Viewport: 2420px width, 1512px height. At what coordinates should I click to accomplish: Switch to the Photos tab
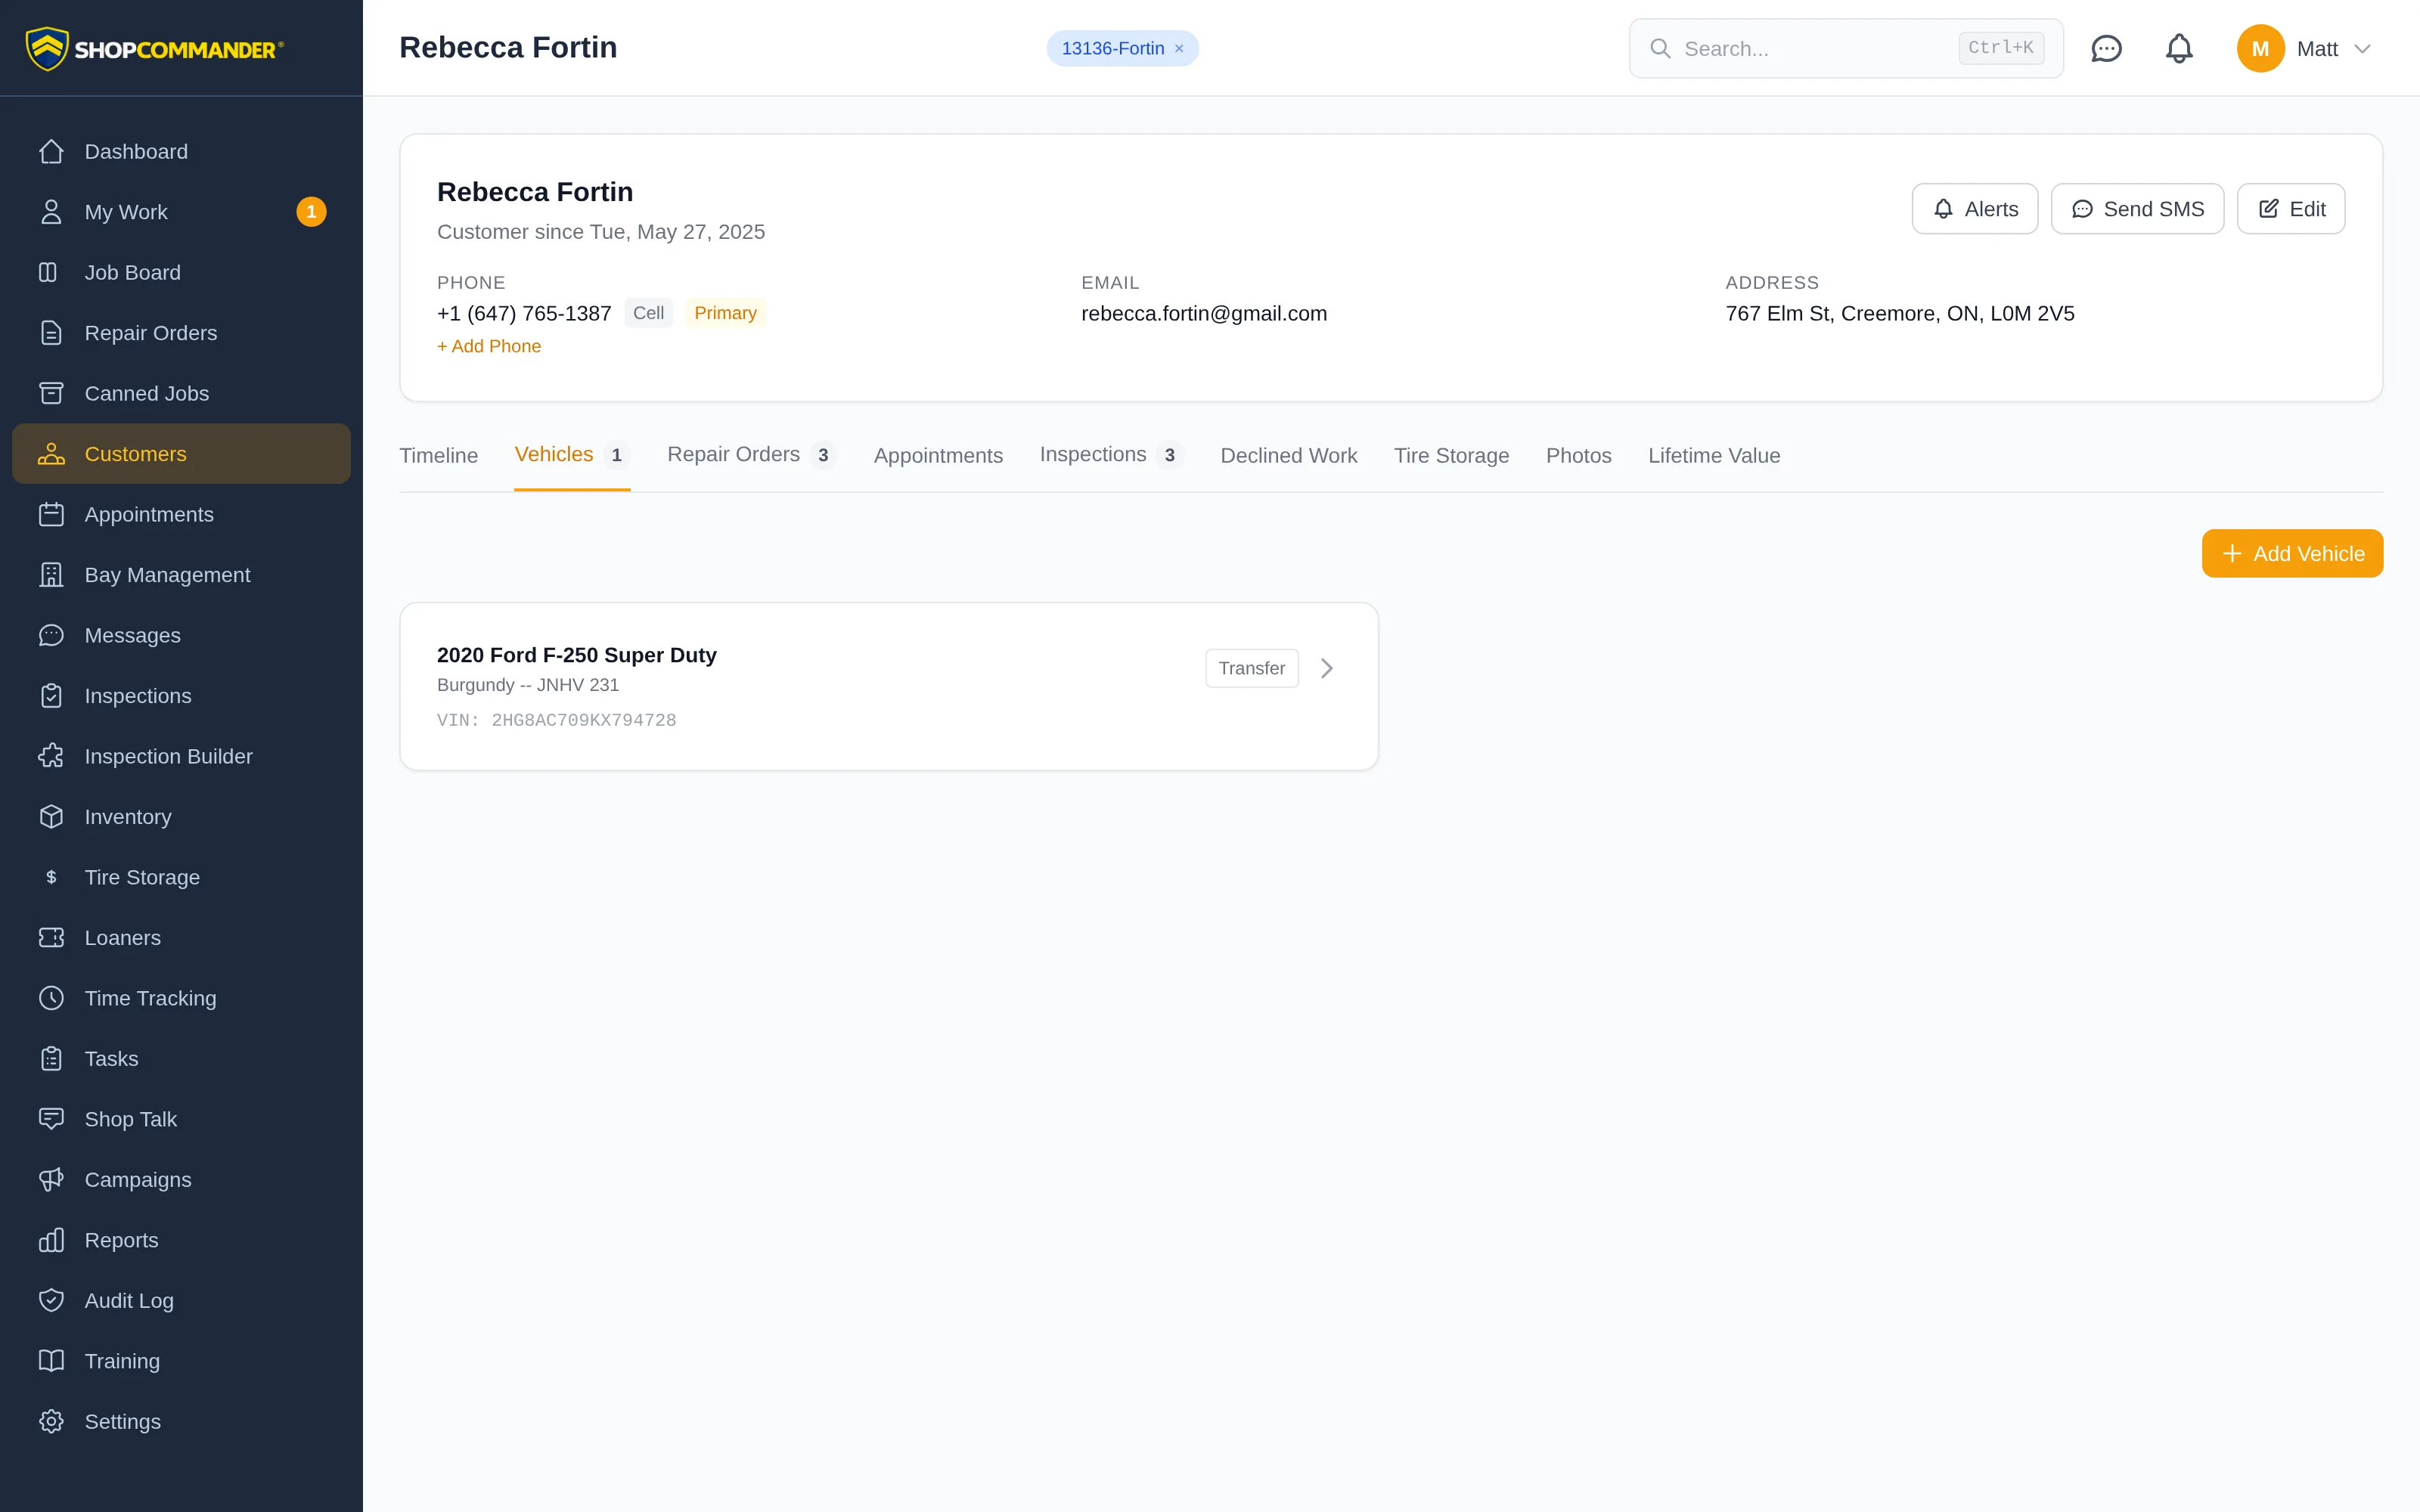click(1578, 456)
